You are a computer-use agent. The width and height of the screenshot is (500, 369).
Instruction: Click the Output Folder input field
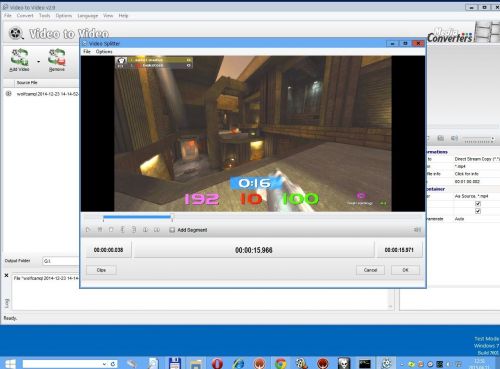(61, 261)
